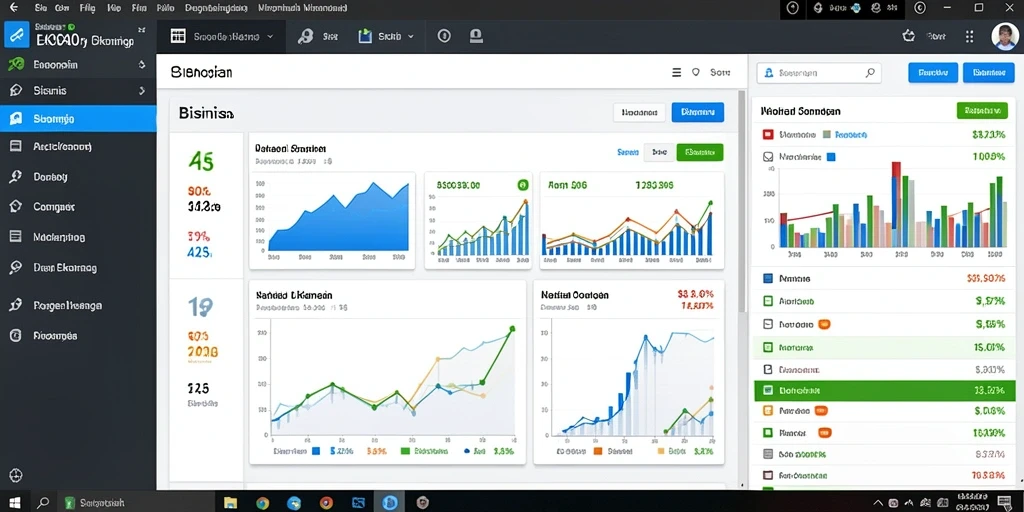Click the circular icon in the title bar
Screen dimensions: 1024x512
click(793, 8)
